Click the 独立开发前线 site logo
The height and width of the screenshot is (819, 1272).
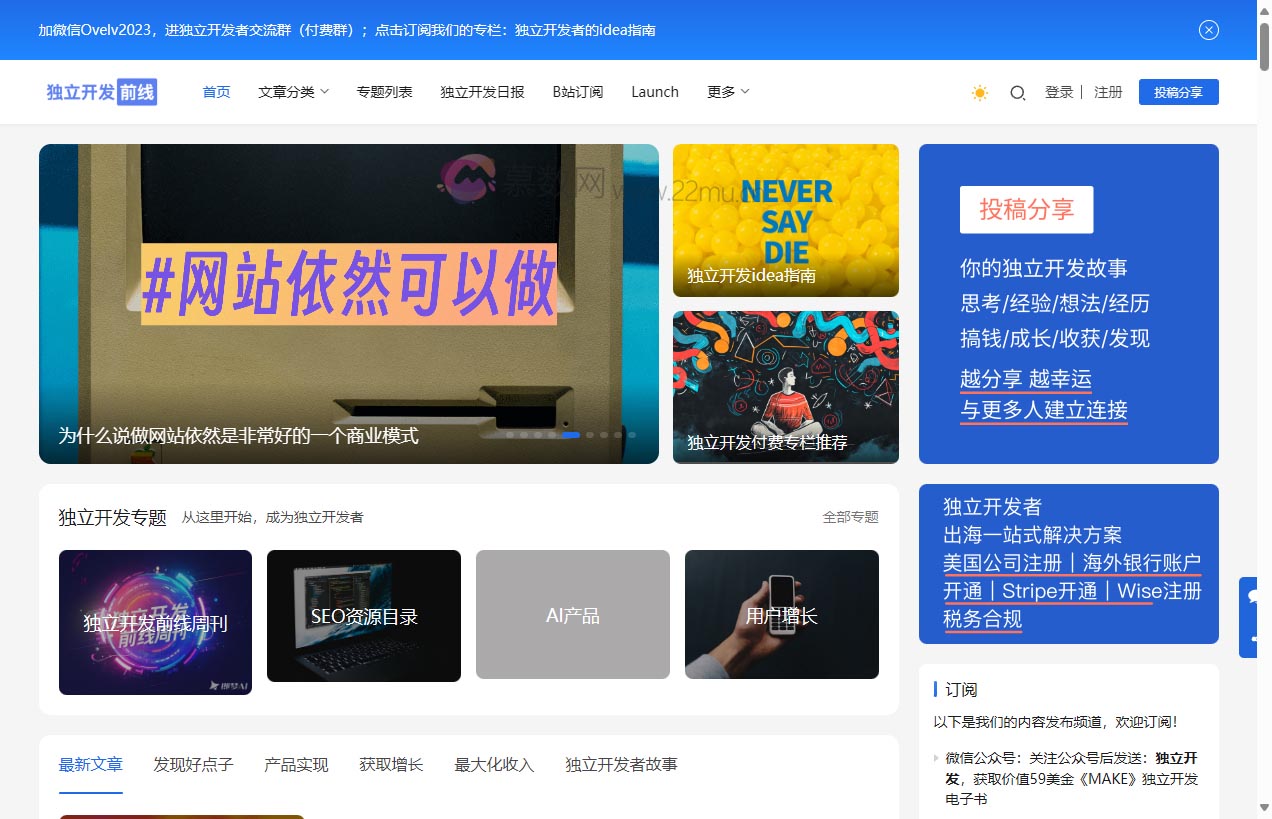pos(99,91)
